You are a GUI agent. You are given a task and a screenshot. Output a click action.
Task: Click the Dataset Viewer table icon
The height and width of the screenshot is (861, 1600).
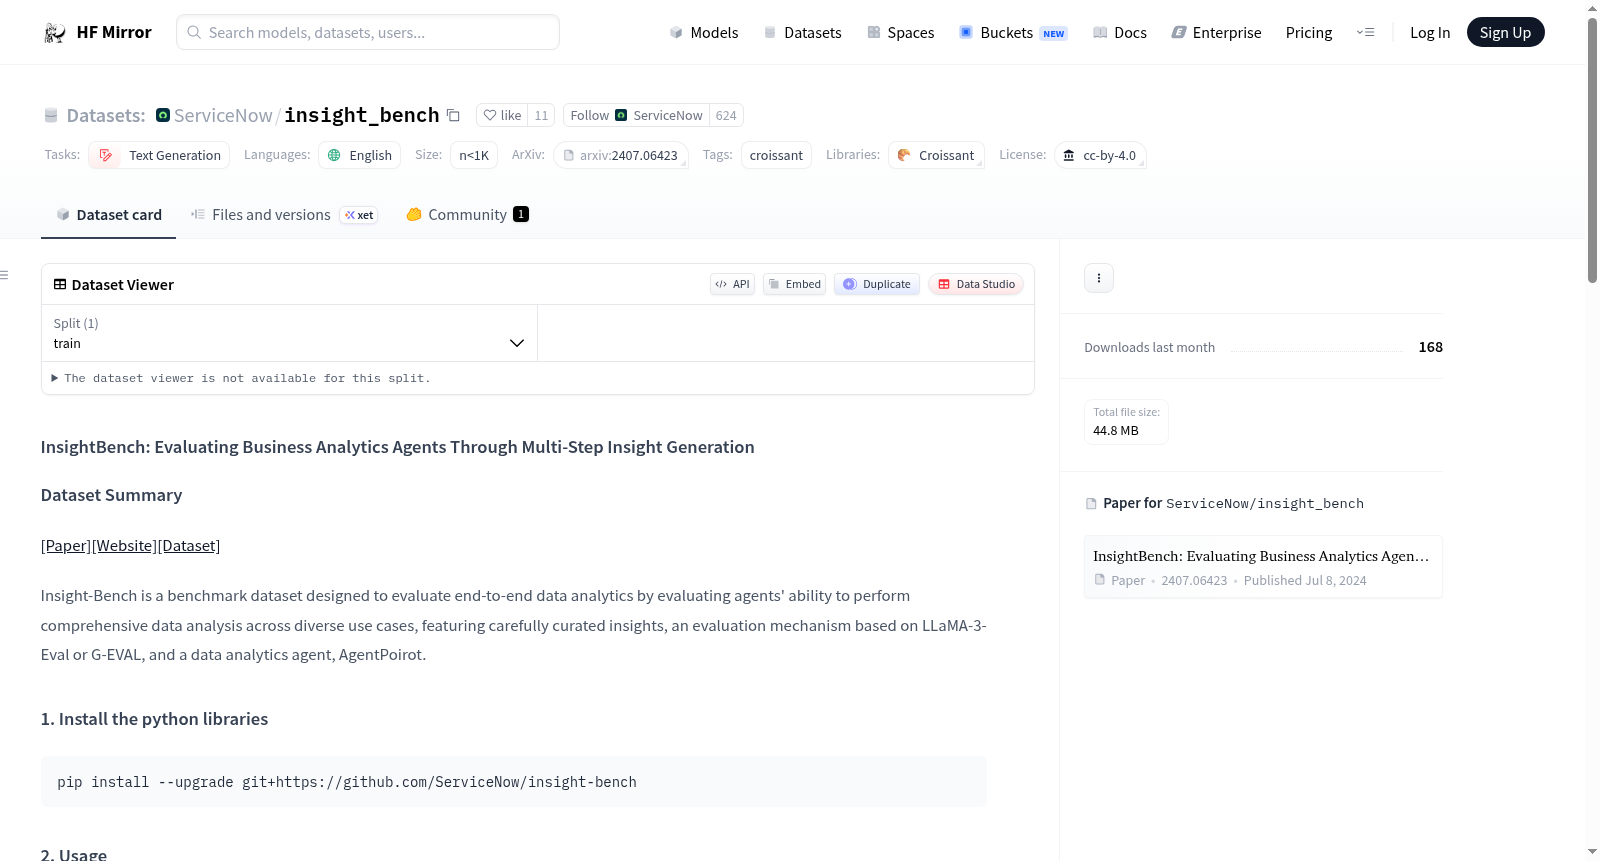[x=60, y=284]
